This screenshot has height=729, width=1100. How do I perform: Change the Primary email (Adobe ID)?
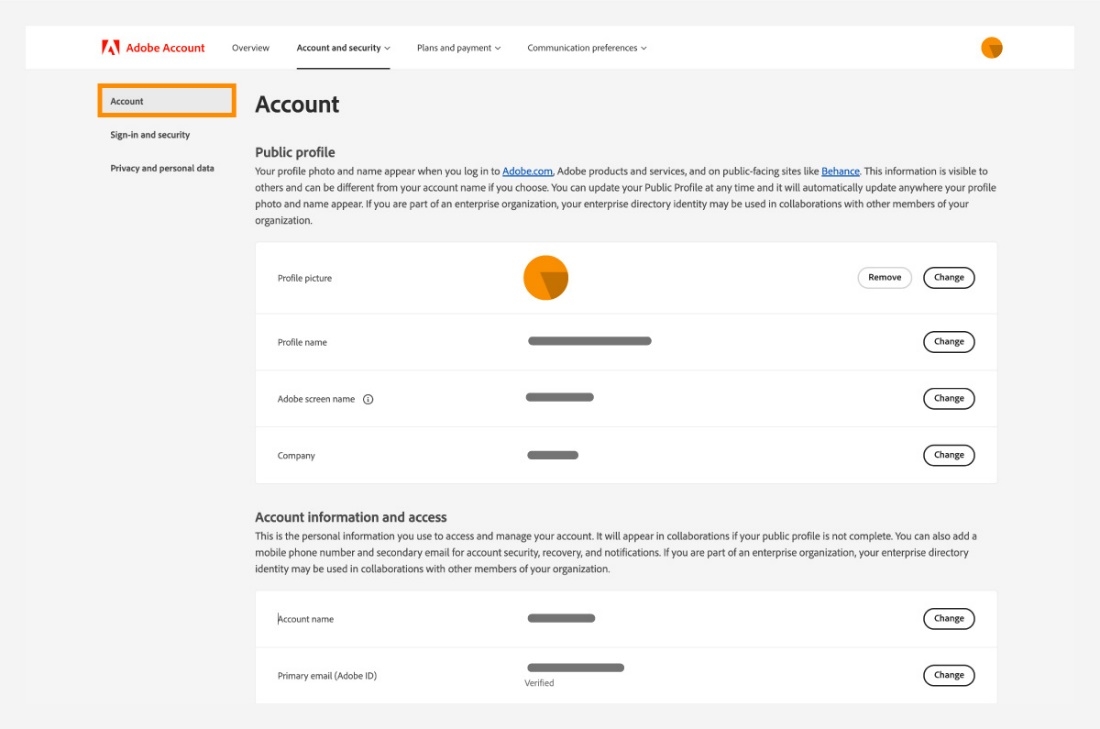pos(948,676)
